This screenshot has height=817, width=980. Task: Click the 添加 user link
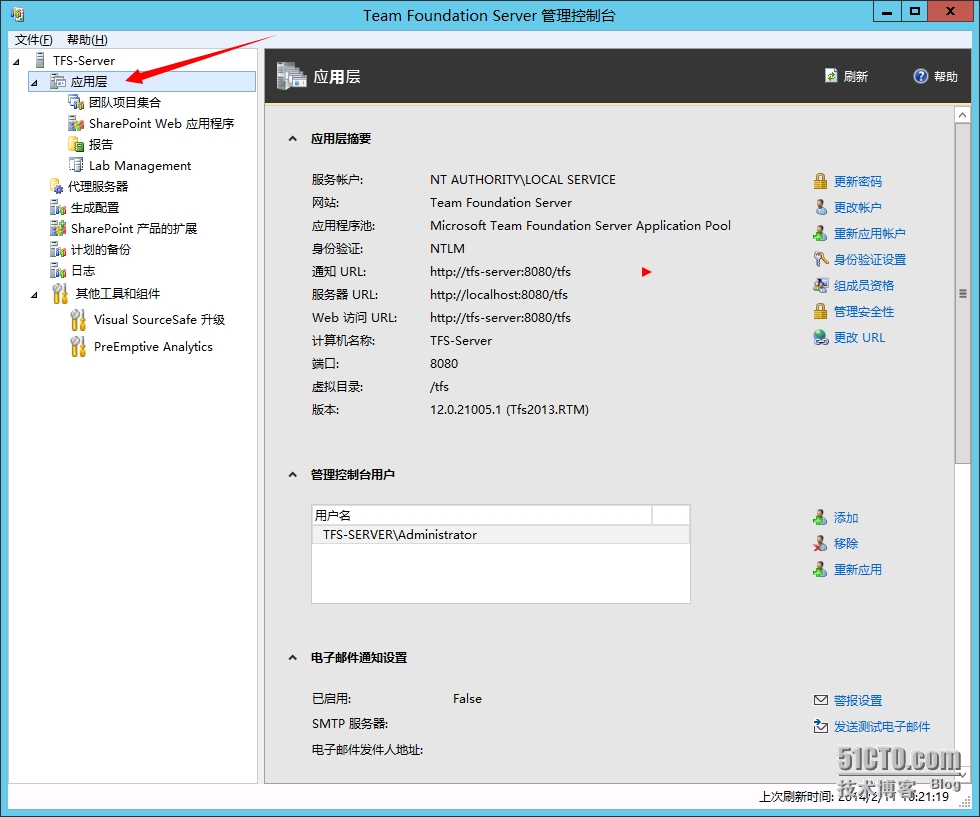pos(846,518)
